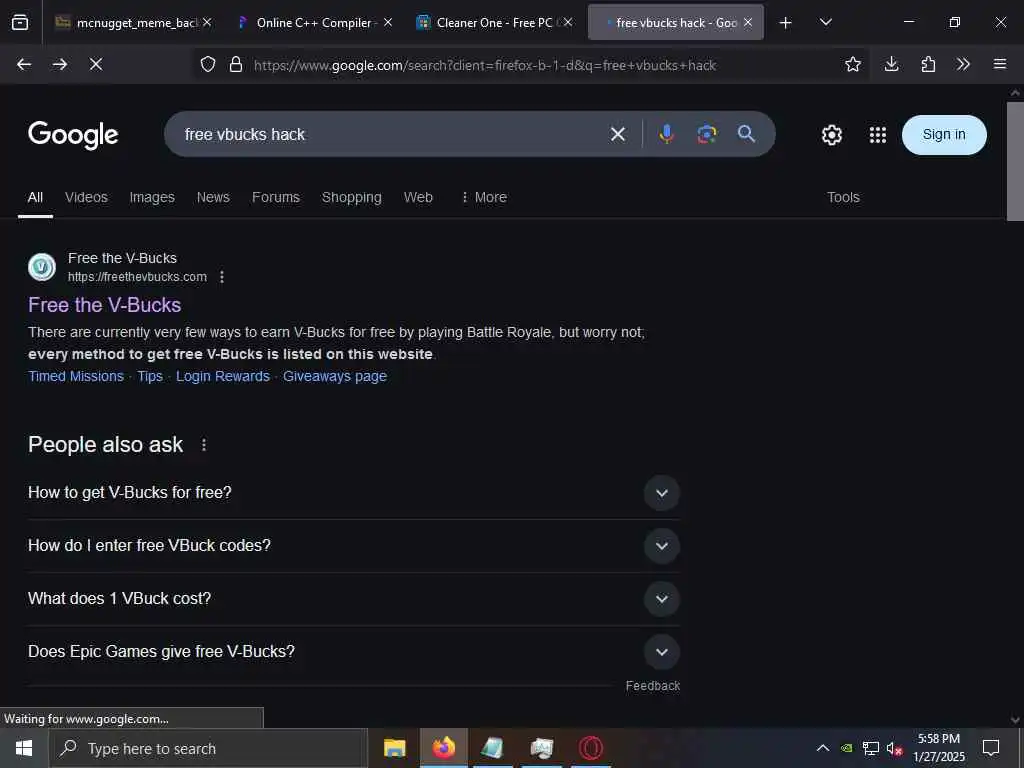Click the browser address bar URL
The image size is (1024, 768).
(485, 65)
